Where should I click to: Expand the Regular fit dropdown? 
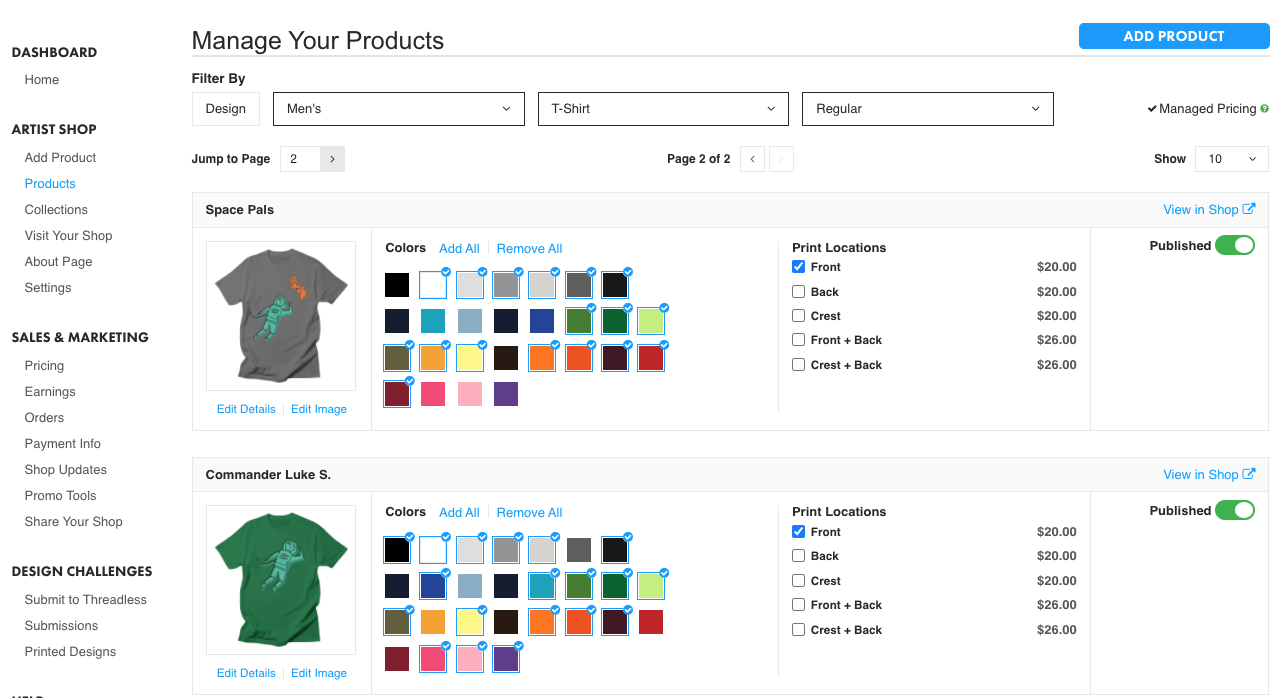(x=928, y=109)
